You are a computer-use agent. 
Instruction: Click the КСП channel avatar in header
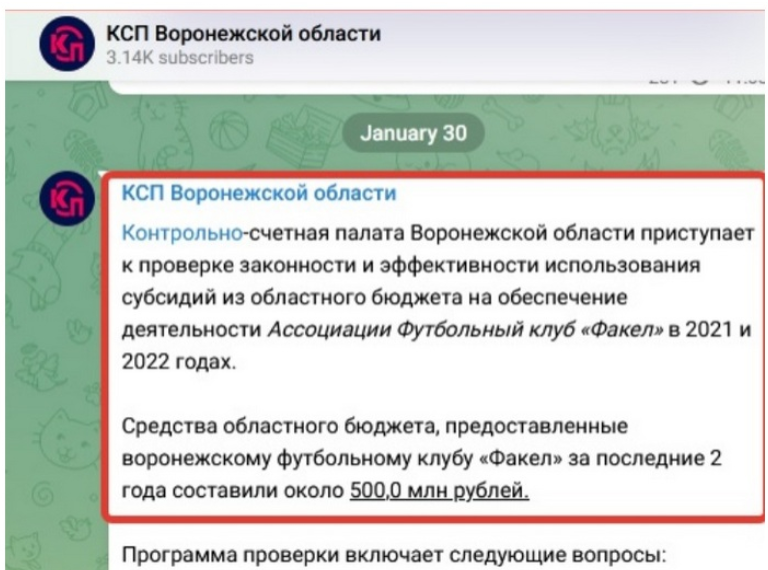[67, 45]
